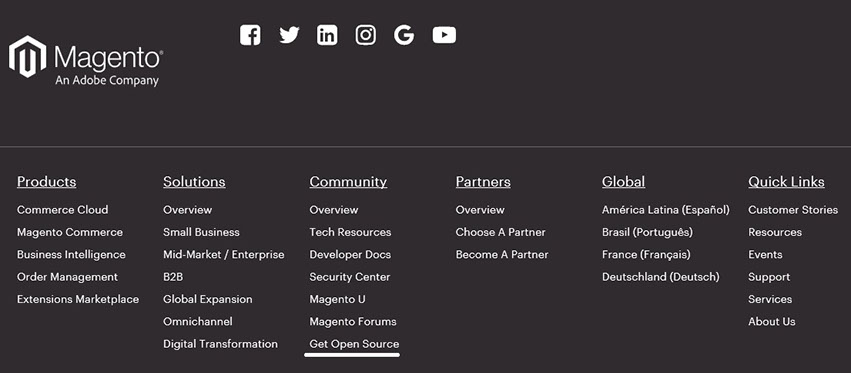
Task: Open the Google G icon
Action: 404,35
